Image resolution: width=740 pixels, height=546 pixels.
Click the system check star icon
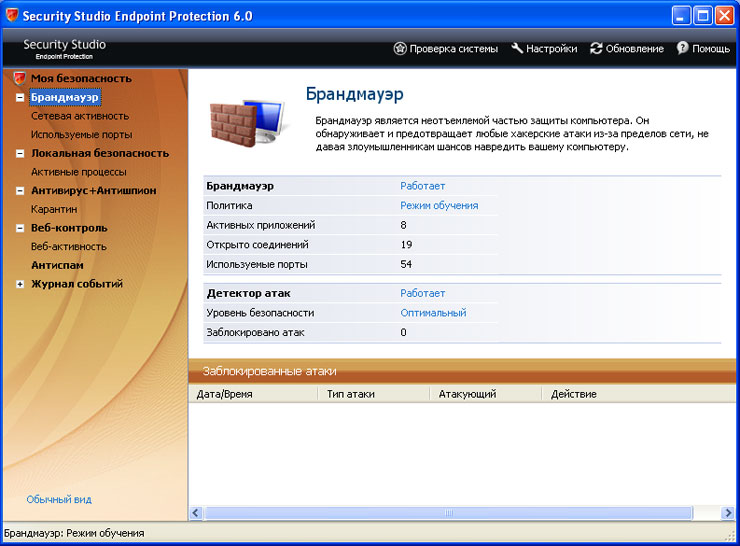tap(400, 48)
